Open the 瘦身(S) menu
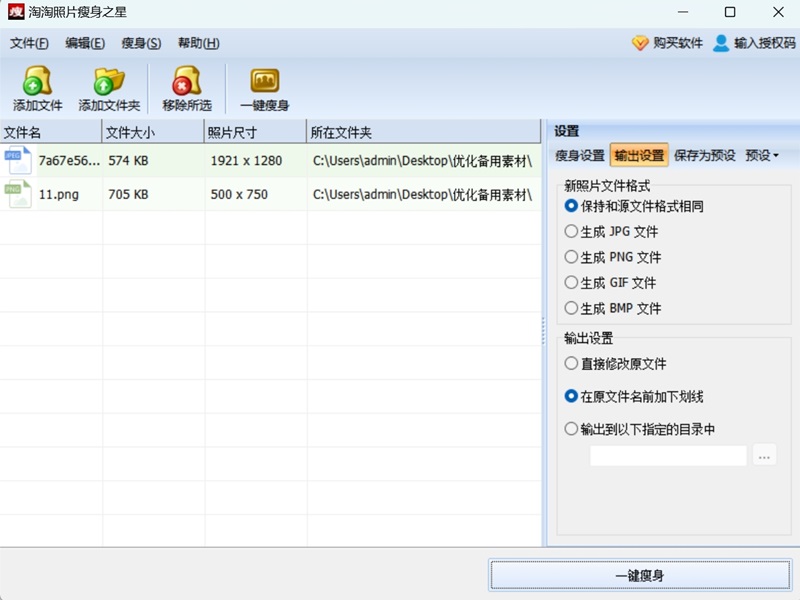 click(141, 43)
